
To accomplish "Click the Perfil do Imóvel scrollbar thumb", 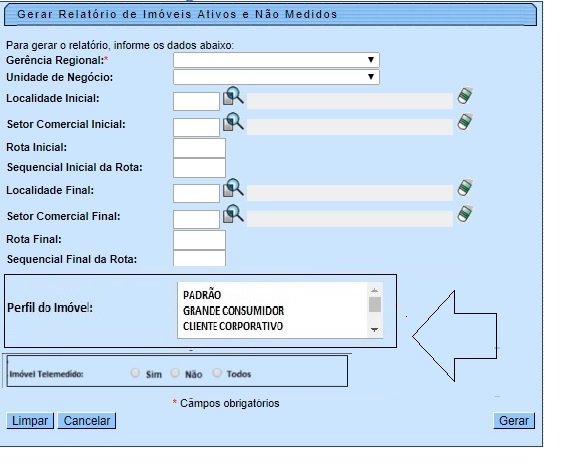I will (375, 304).
